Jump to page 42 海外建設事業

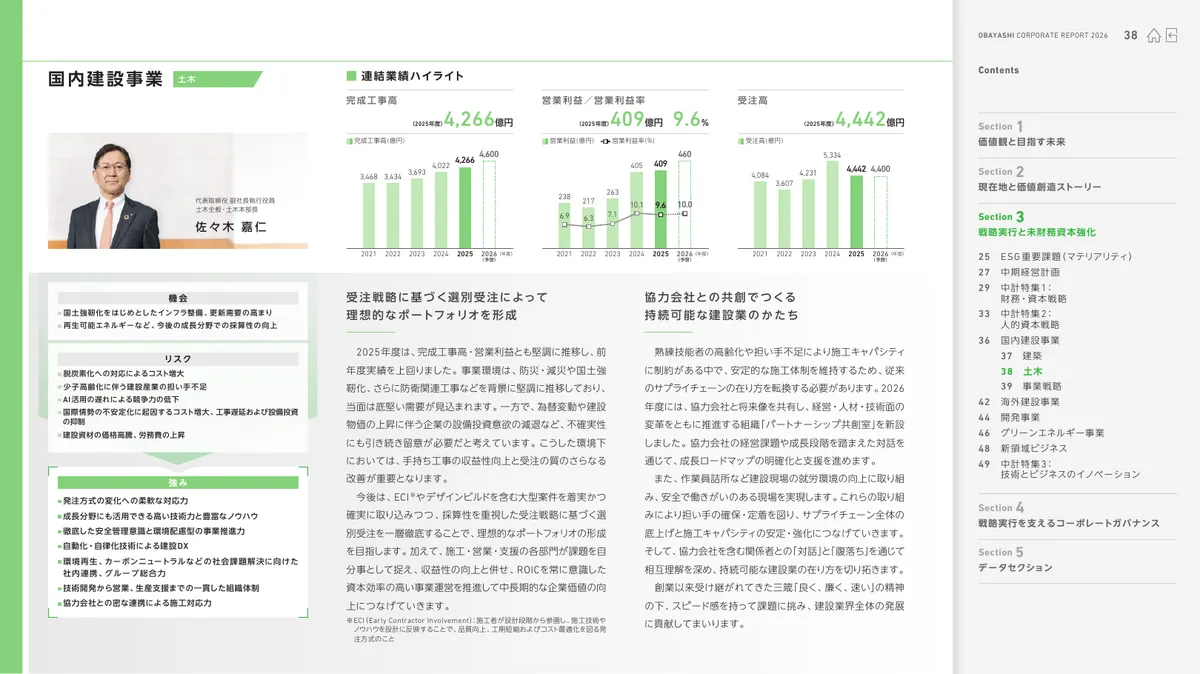click(x=1019, y=401)
